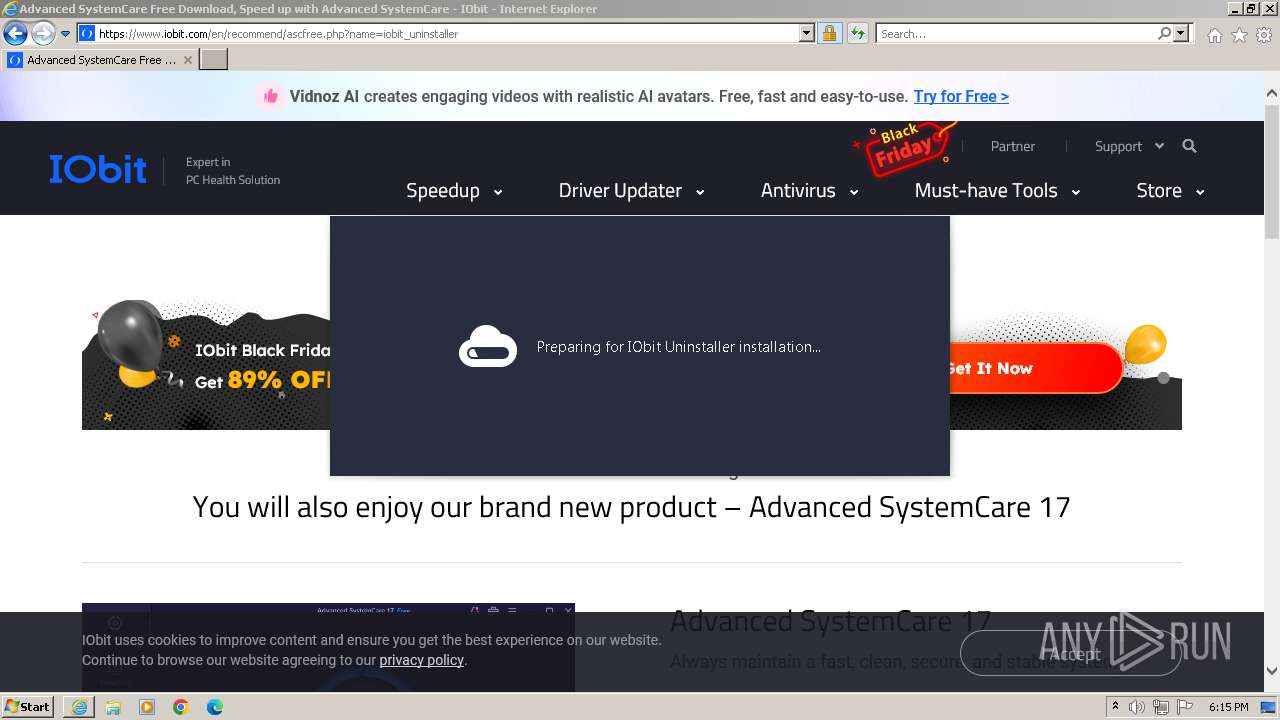Expand the Store menu

tap(1170, 190)
